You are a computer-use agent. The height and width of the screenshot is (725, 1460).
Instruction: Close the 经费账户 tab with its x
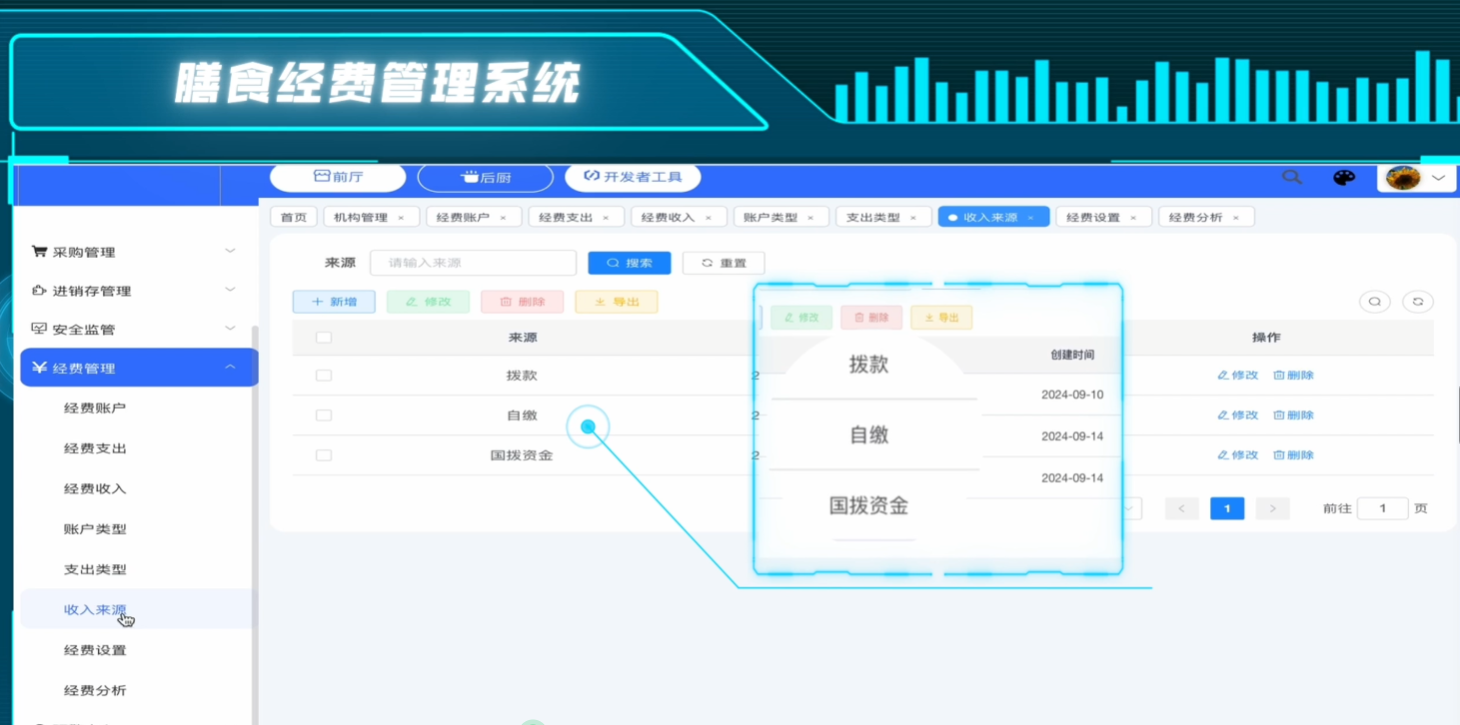(503, 217)
